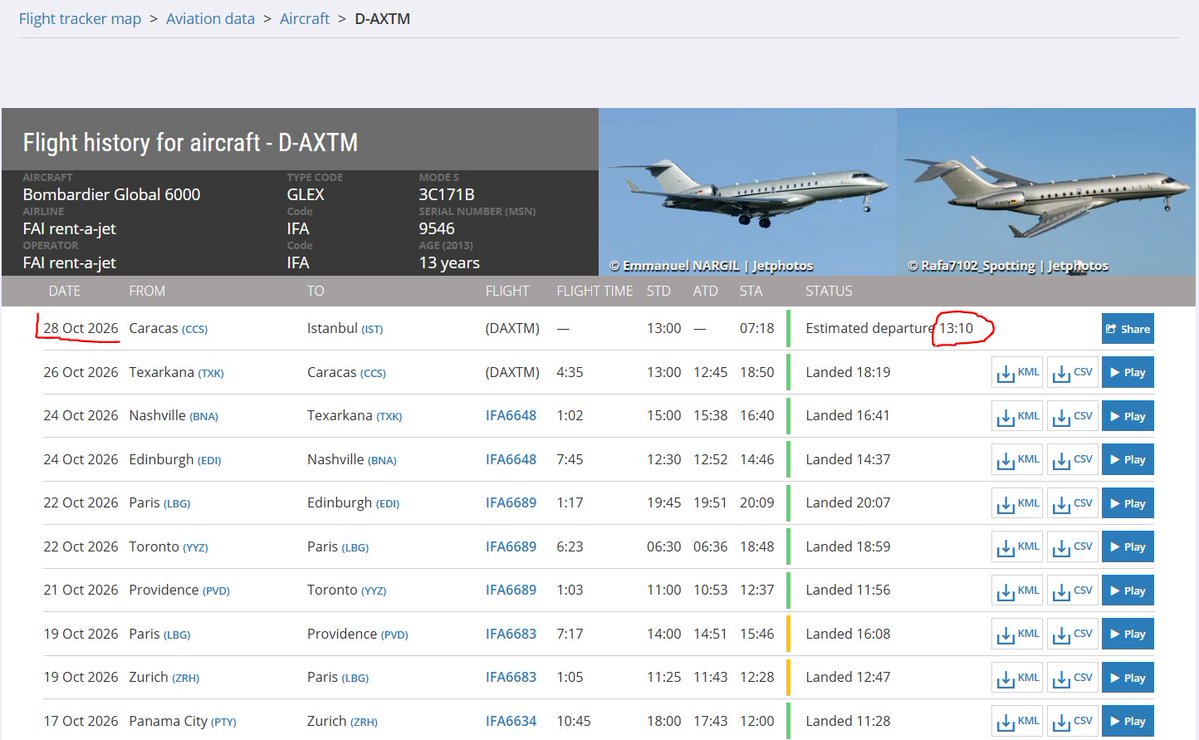Open flight IFA6683 from Zurich to Paris

(511, 677)
